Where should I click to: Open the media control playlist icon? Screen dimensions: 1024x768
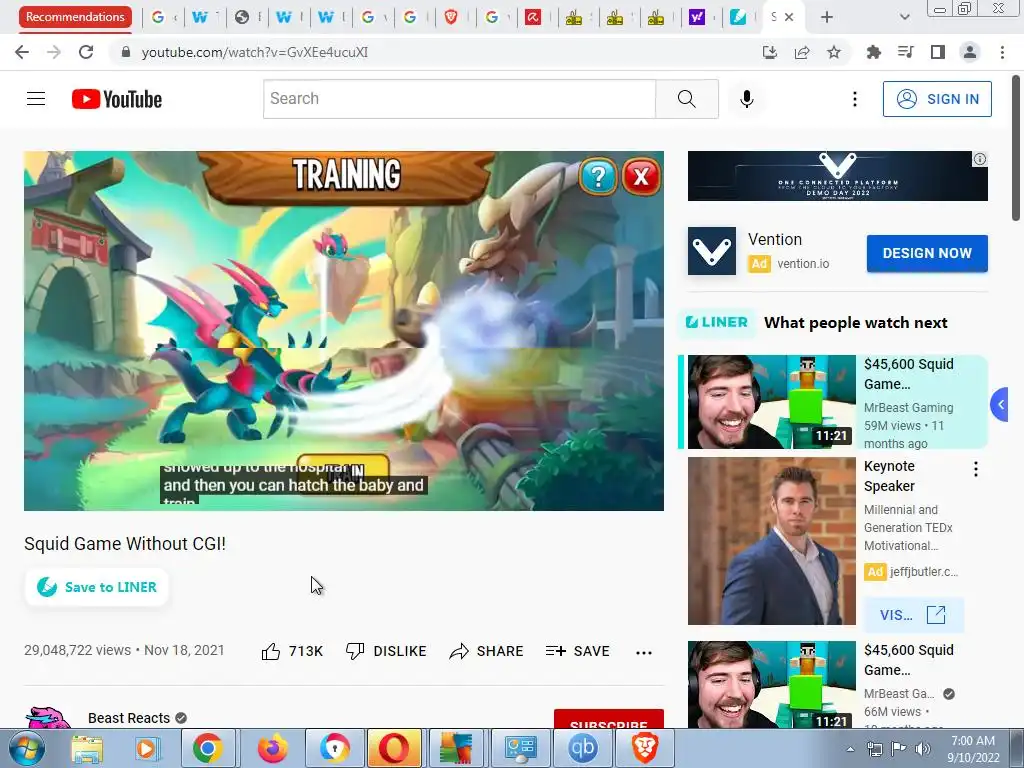[x=905, y=52]
